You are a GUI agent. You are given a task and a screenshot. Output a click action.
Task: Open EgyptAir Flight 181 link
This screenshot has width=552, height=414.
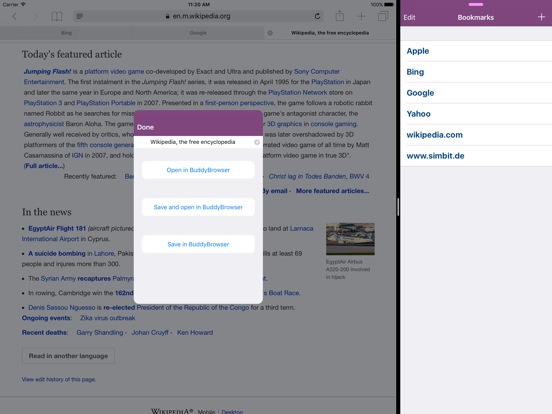point(57,228)
